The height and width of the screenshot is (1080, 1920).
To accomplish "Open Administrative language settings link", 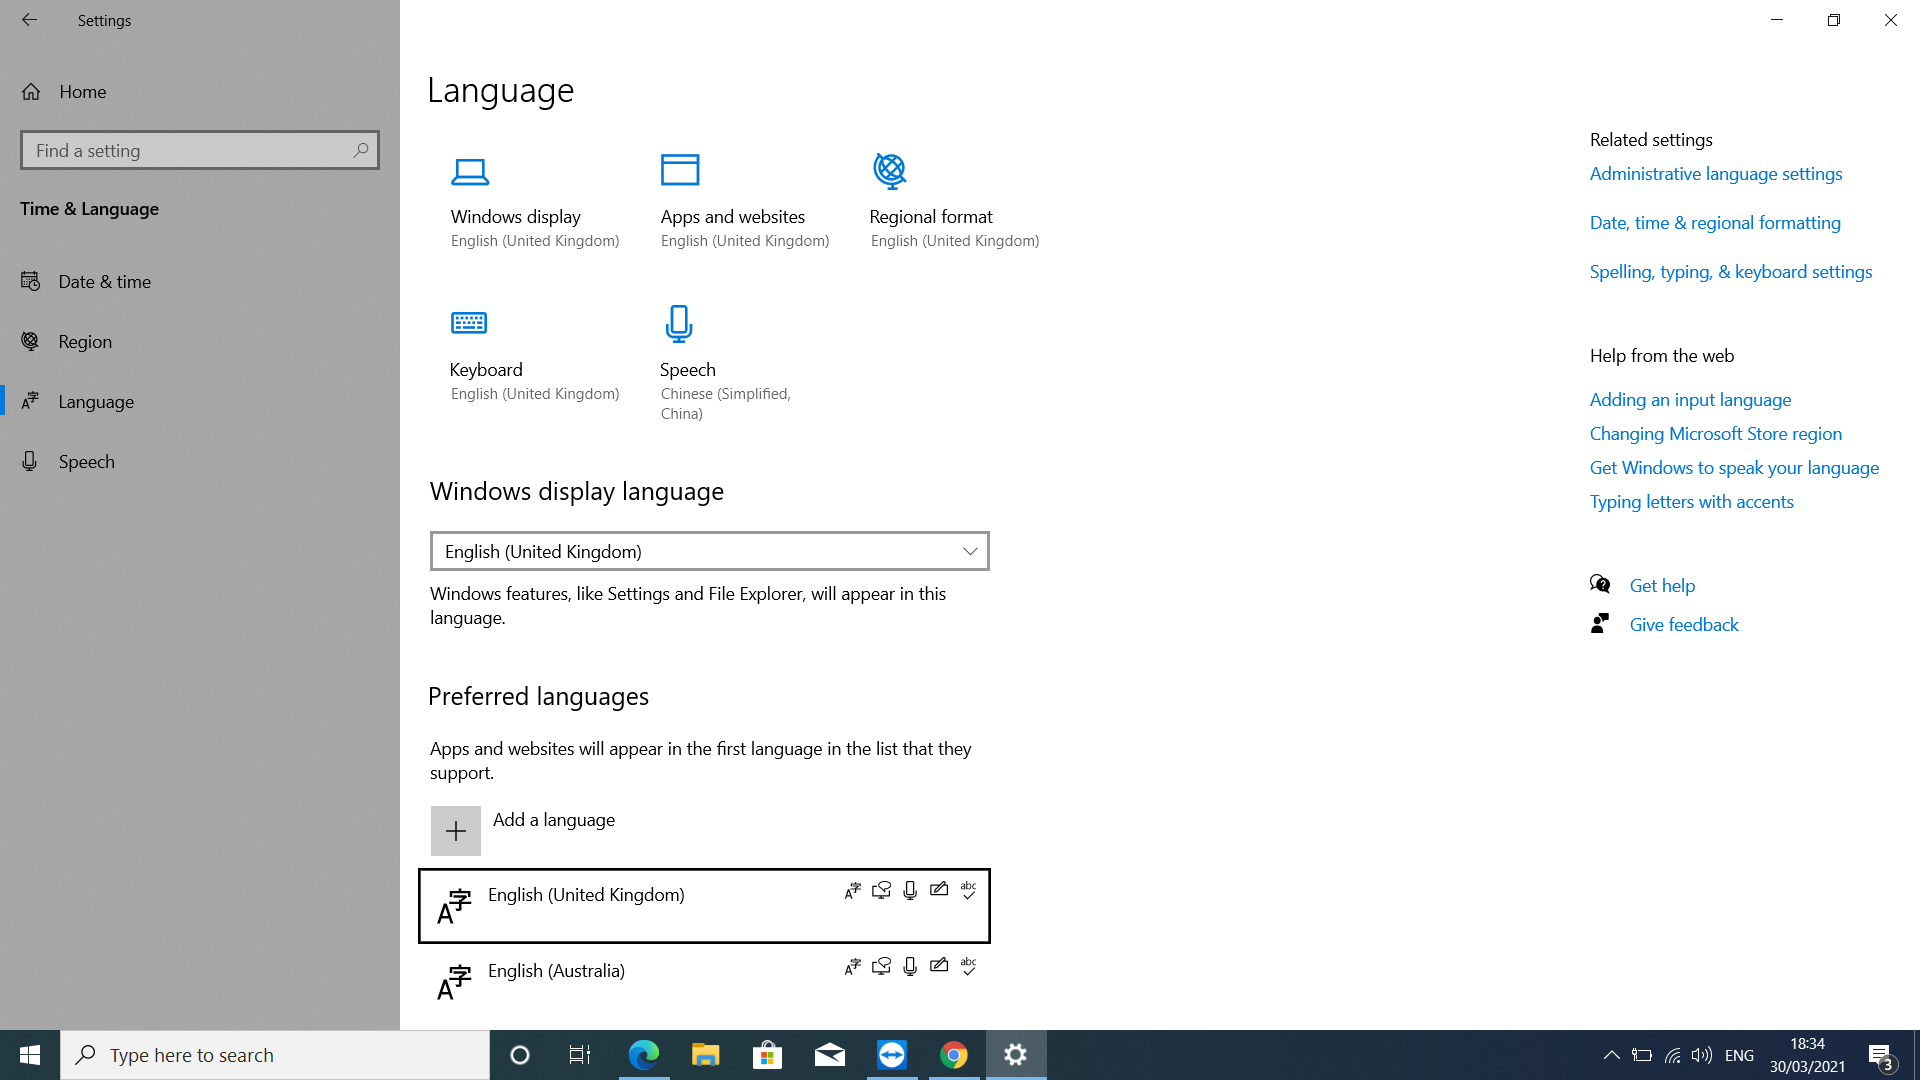I will tap(1716, 174).
